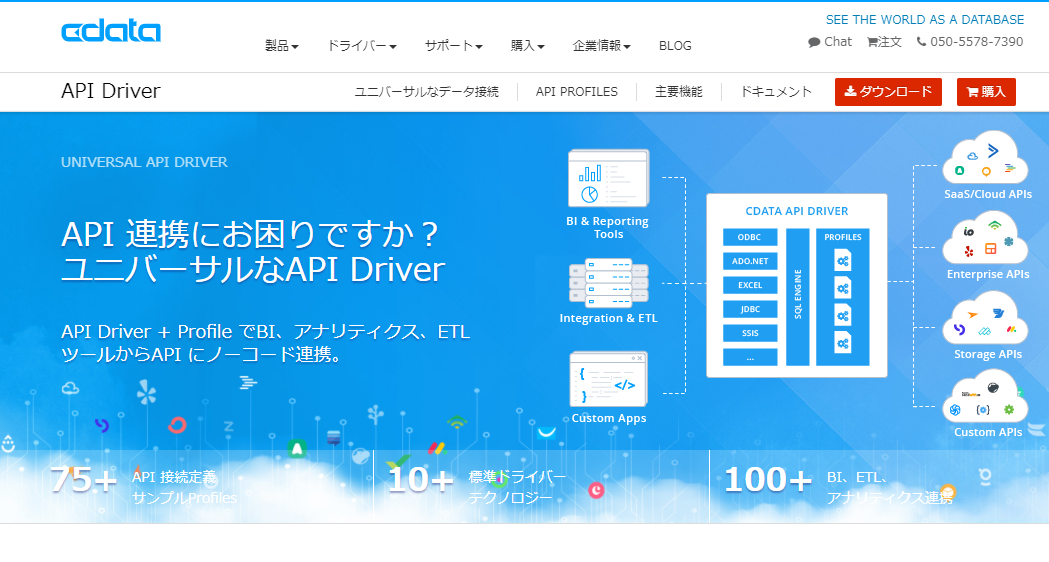Select the ODBC driver box
Viewport: 1049px width, 562px height.
(x=750, y=238)
